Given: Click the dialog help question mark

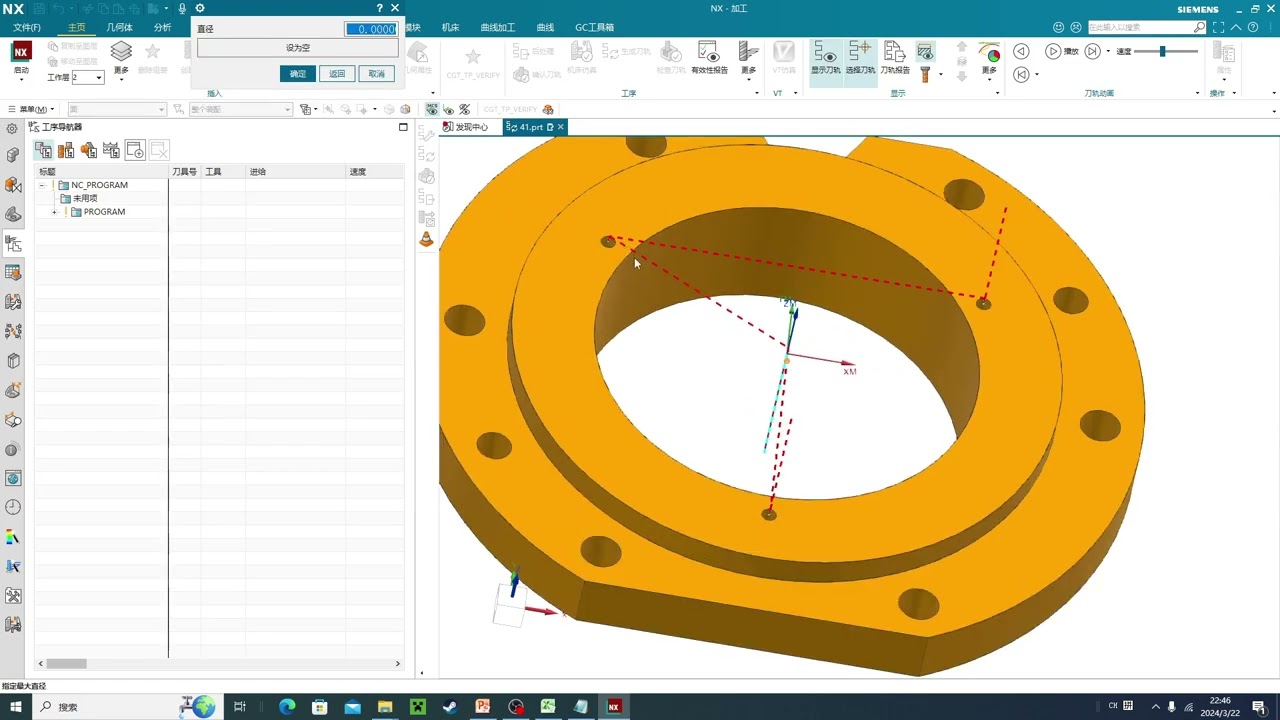Looking at the screenshot, I should click(x=379, y=8).
